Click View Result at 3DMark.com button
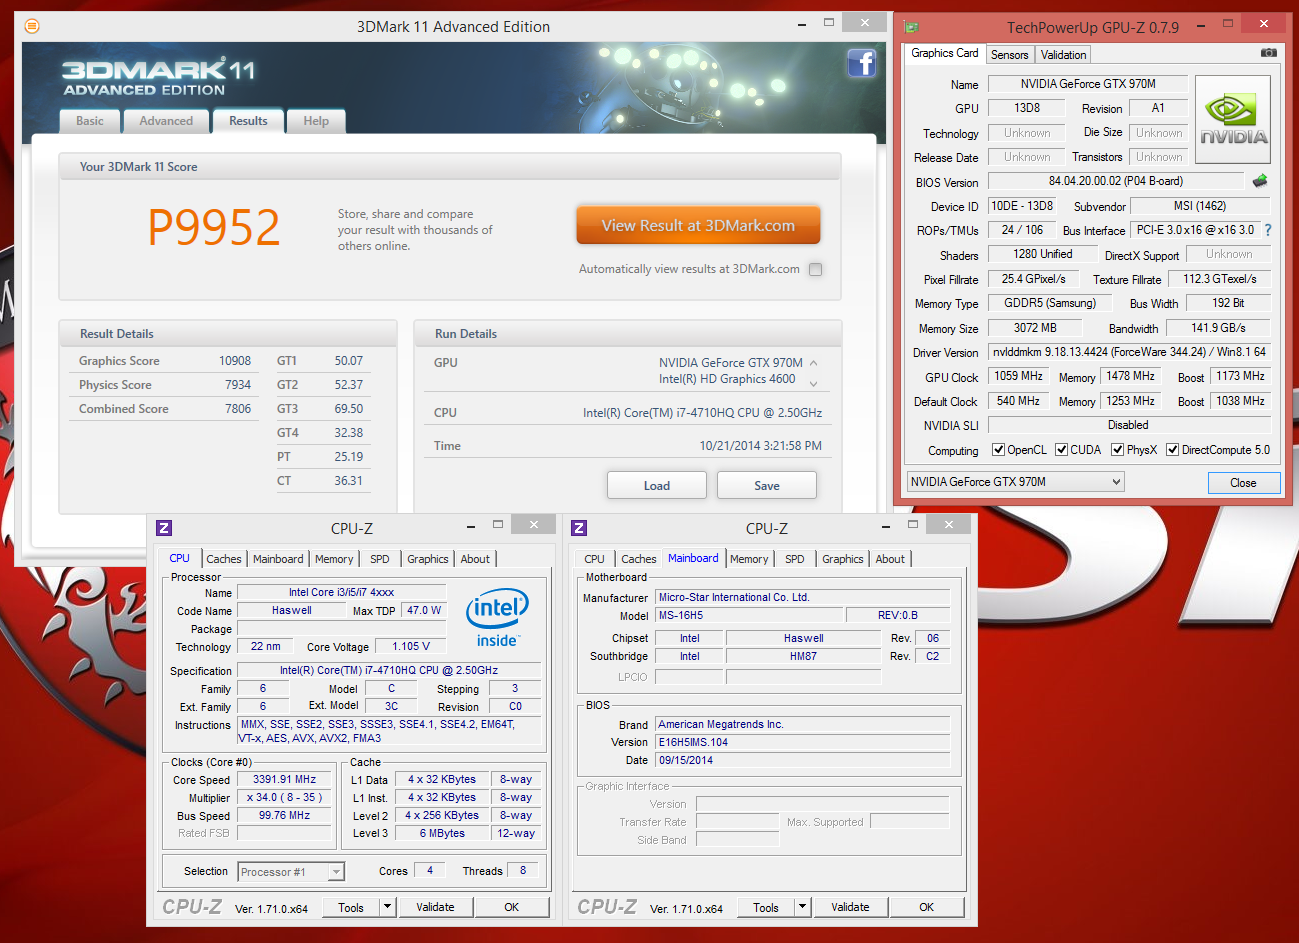The image size is (1299, 943). [698, 225]
